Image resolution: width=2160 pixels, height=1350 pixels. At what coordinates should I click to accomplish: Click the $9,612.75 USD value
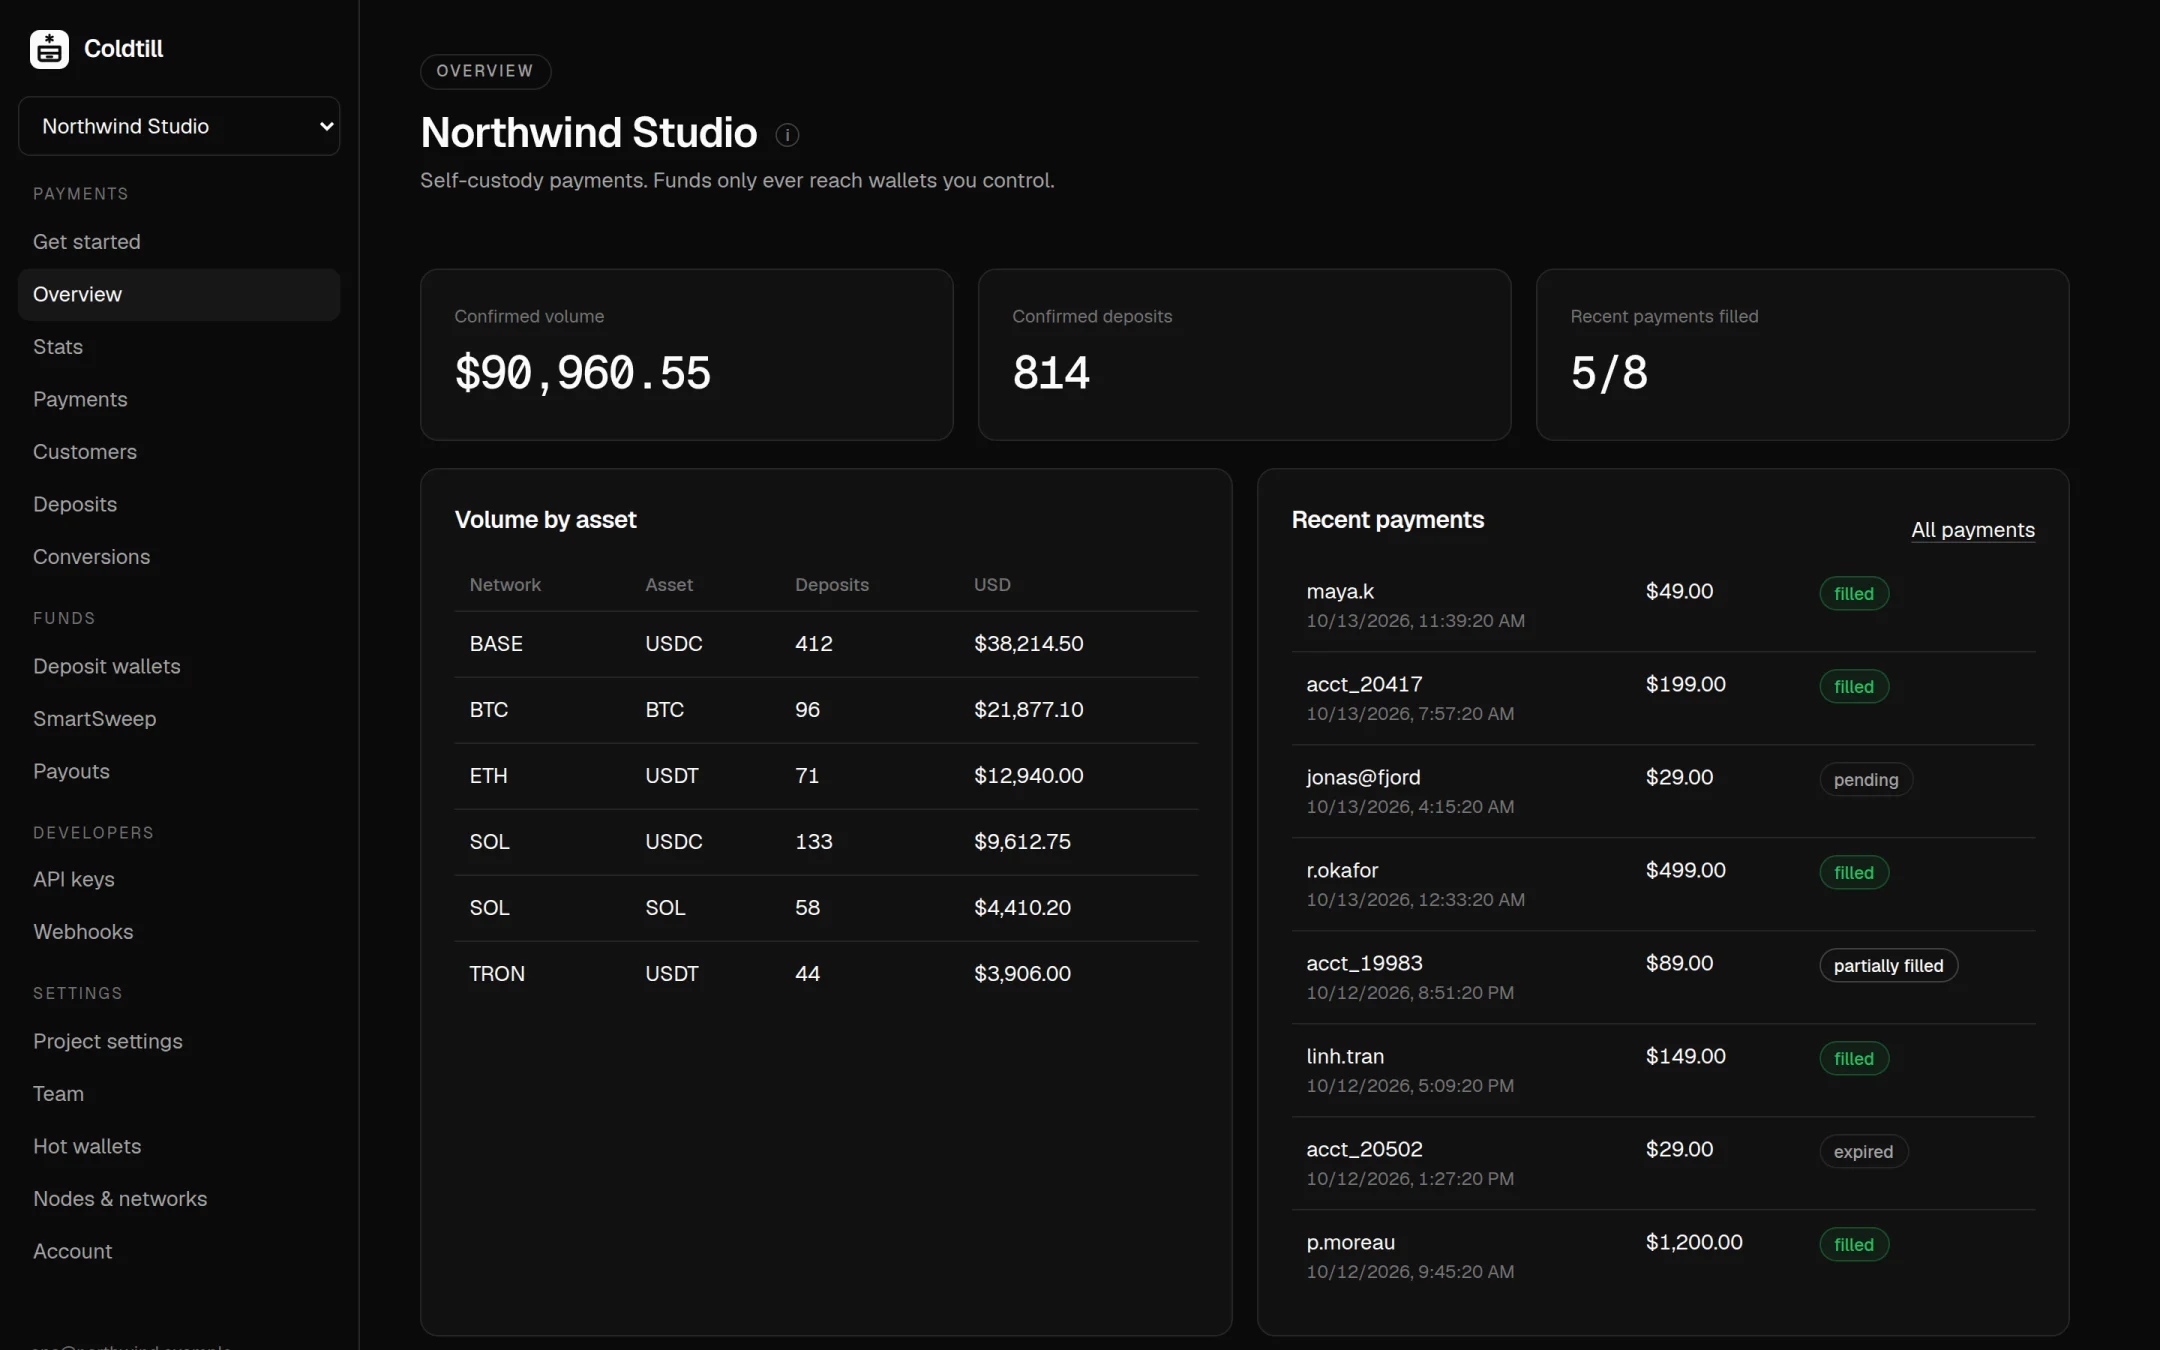(1022, 842)
